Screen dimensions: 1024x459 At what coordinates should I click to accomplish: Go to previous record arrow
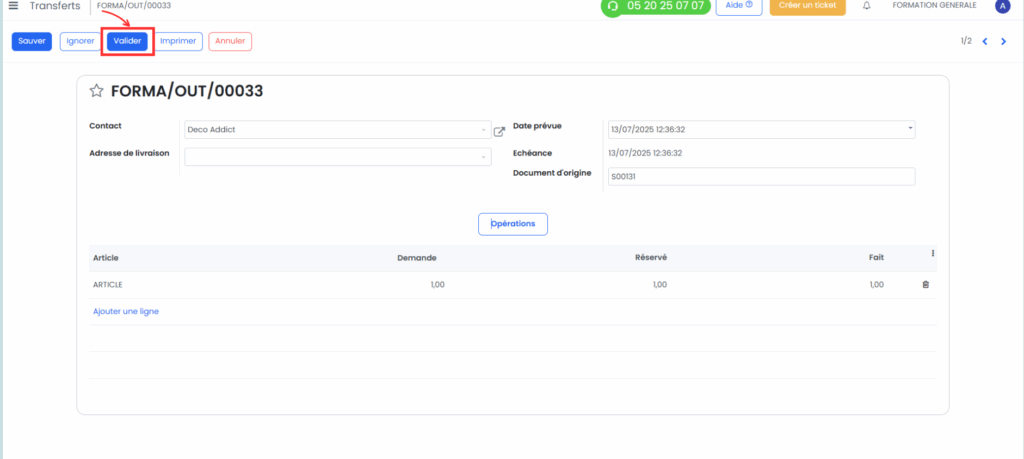[985, 41]
